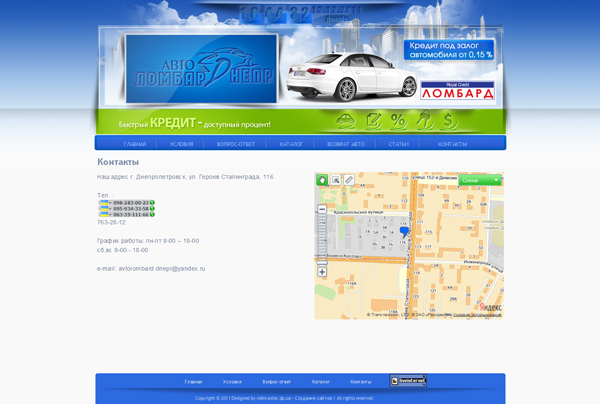Open КАТАЛОГ in top navigation
The image size is (600, 404).
(x=291, y=144)
